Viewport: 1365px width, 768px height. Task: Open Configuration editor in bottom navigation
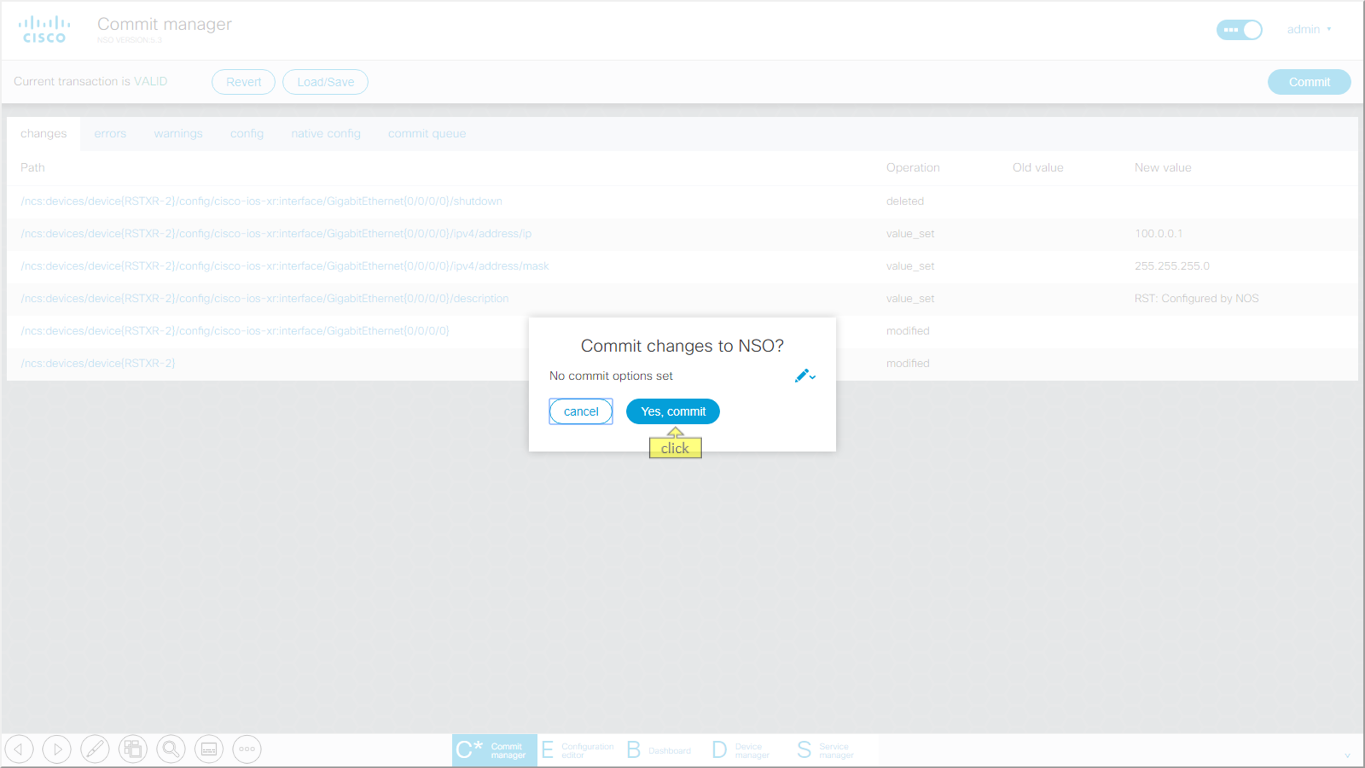[x=578, y=750]
